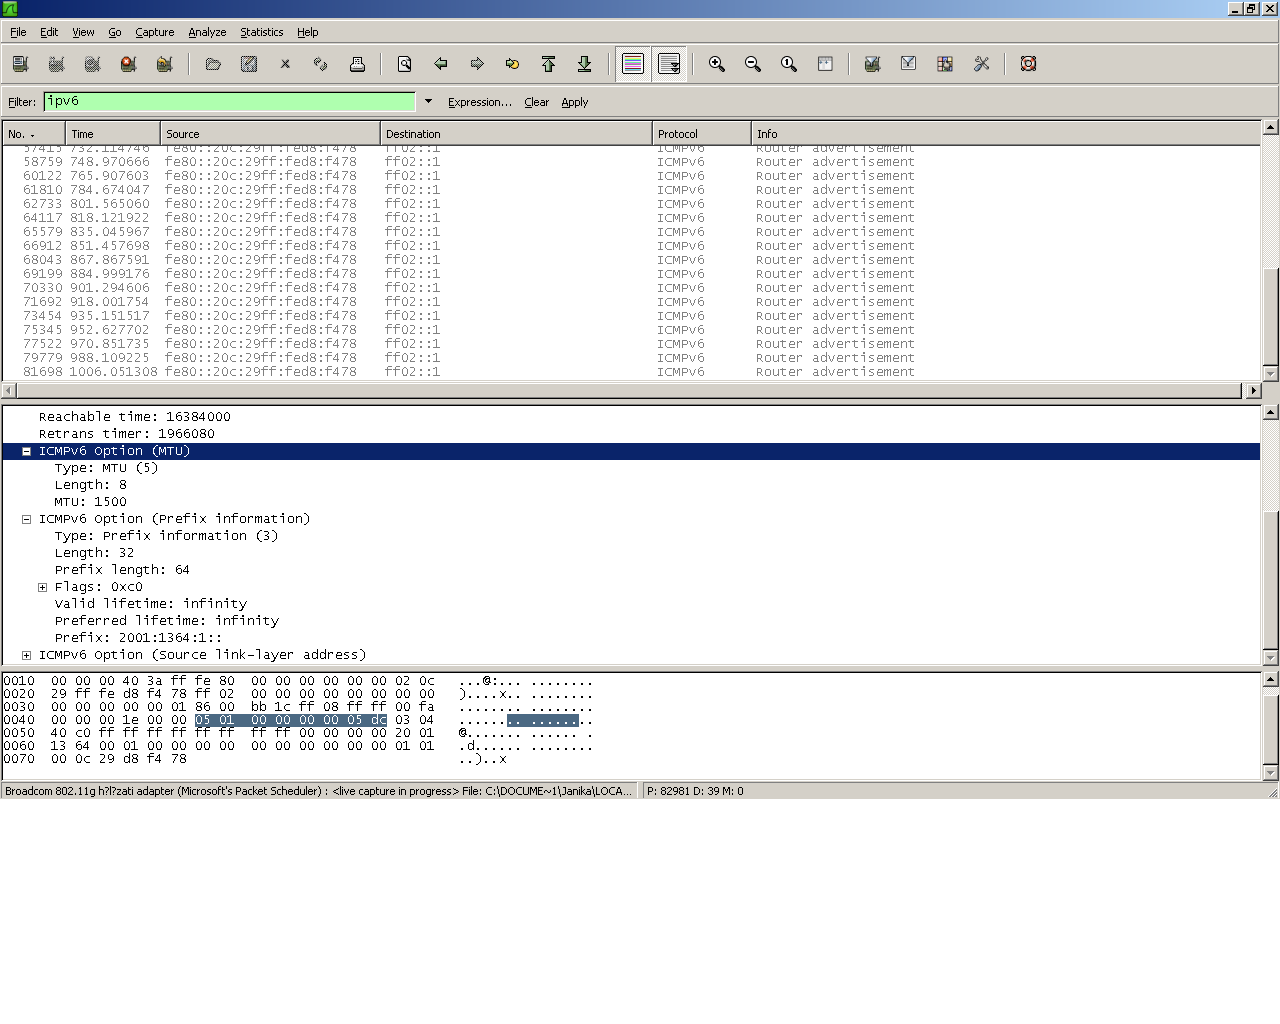Screen dimensions: 1280x1024
Task: Open the filter history dropdown
Action: (428, 101)
